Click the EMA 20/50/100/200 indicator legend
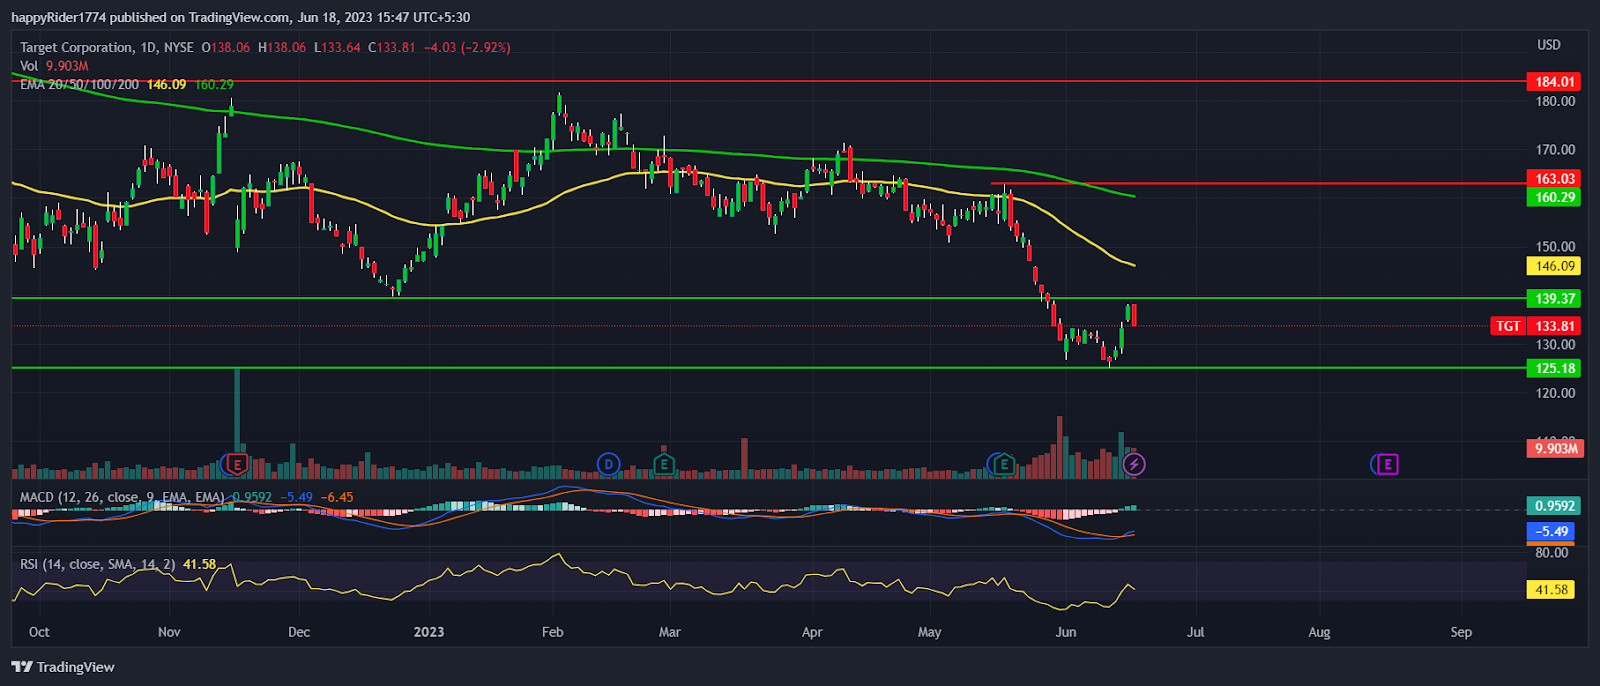Screen dimensions: 1600x686 (x=79, y=84)
